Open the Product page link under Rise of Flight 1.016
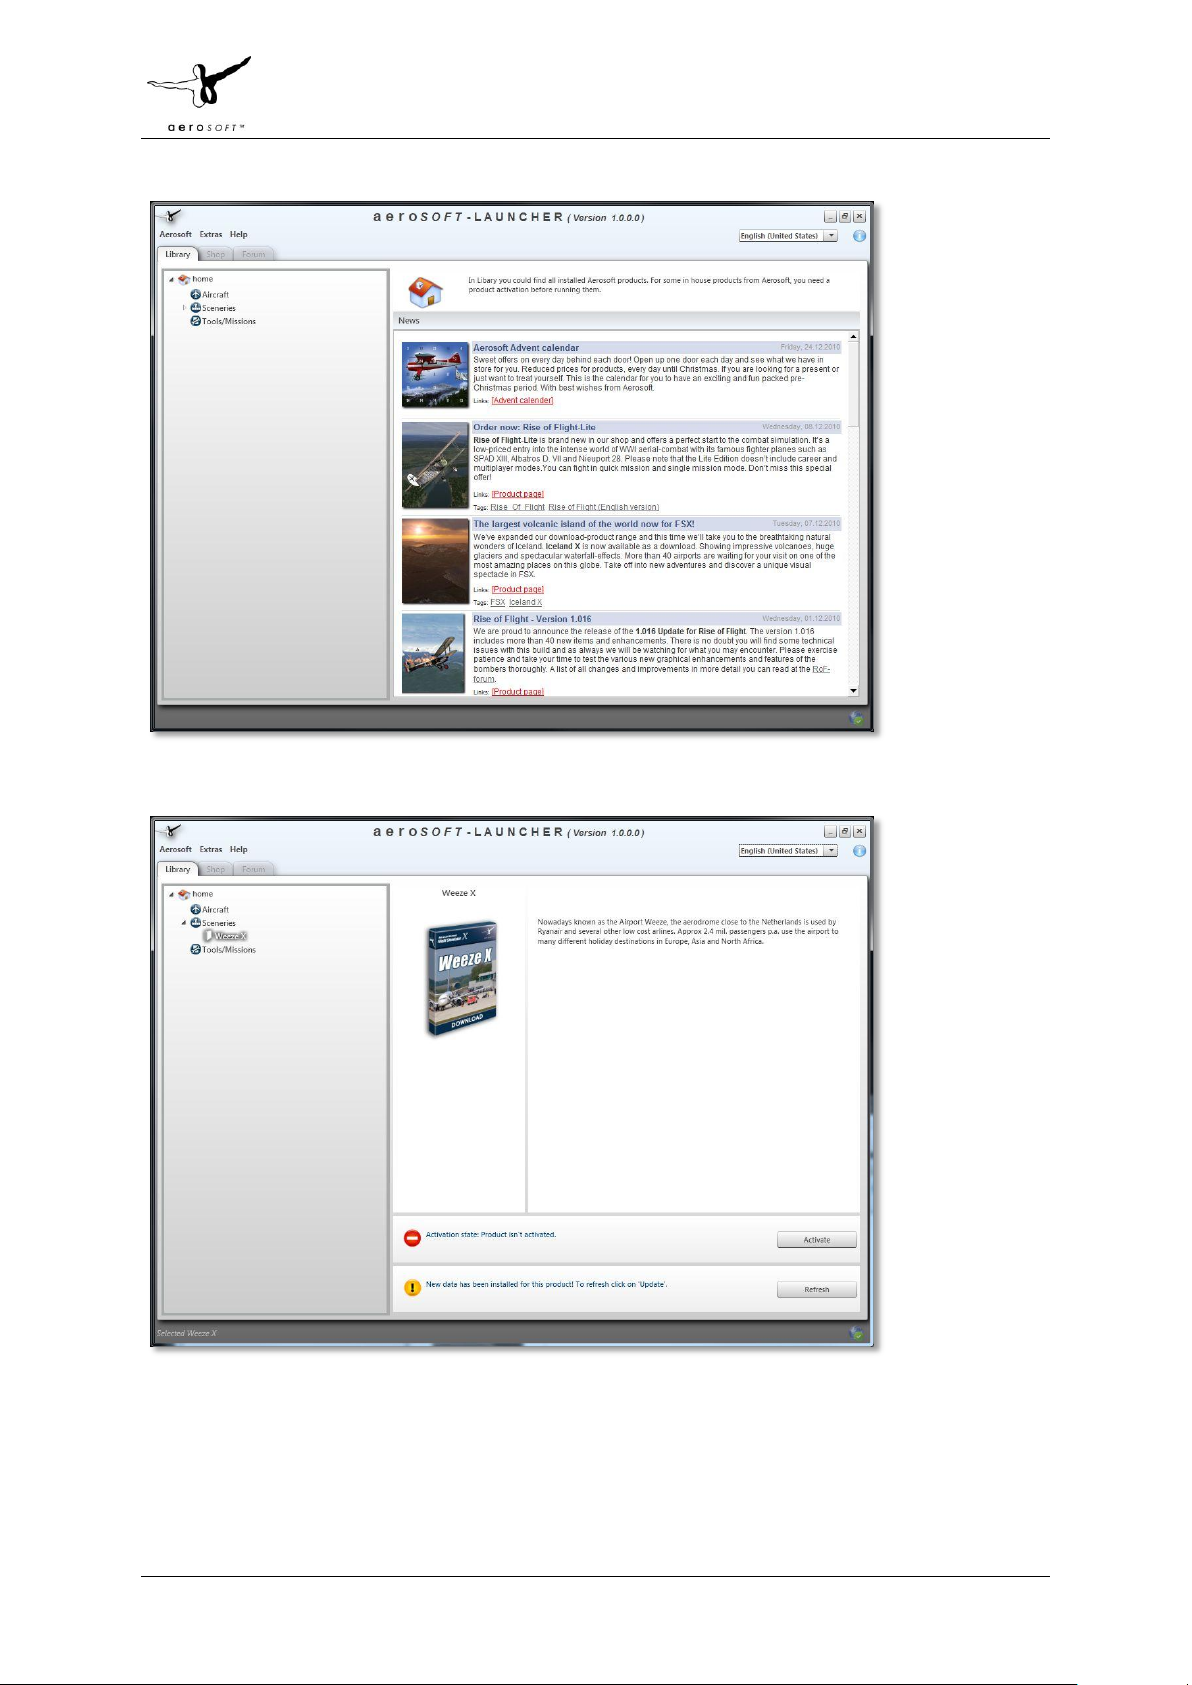This screenshot has height=1685, width=1192. click(518, 692)
